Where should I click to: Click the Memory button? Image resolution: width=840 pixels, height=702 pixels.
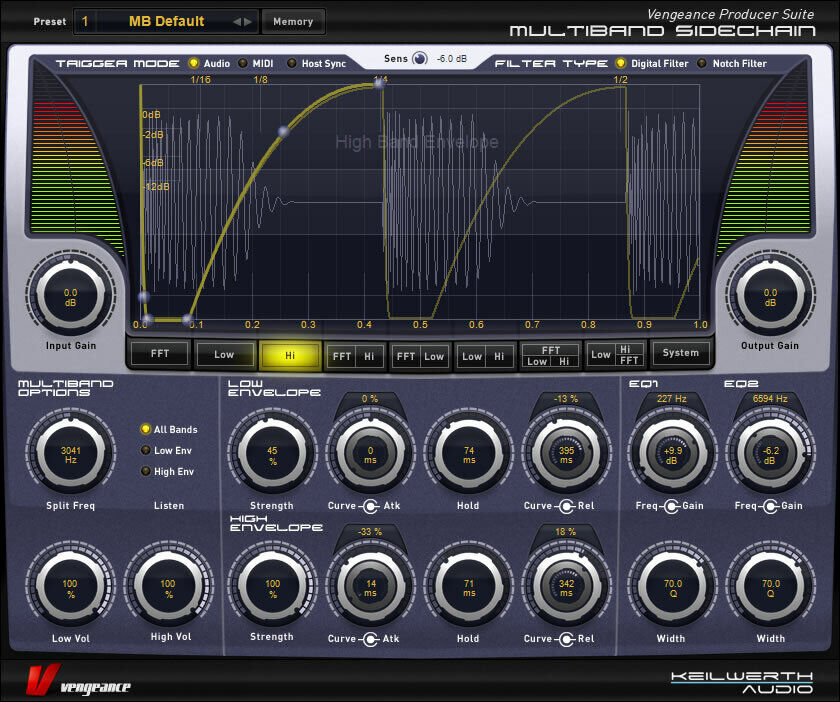pyautogui.click(x=293, y=22)
